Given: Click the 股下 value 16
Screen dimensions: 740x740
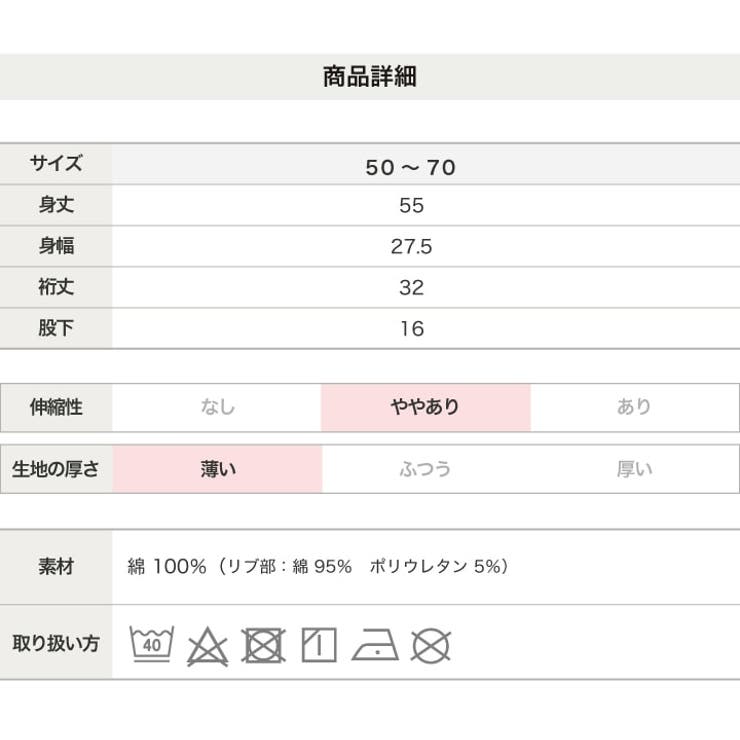Looking at the screenshot, I should point(411,329).
